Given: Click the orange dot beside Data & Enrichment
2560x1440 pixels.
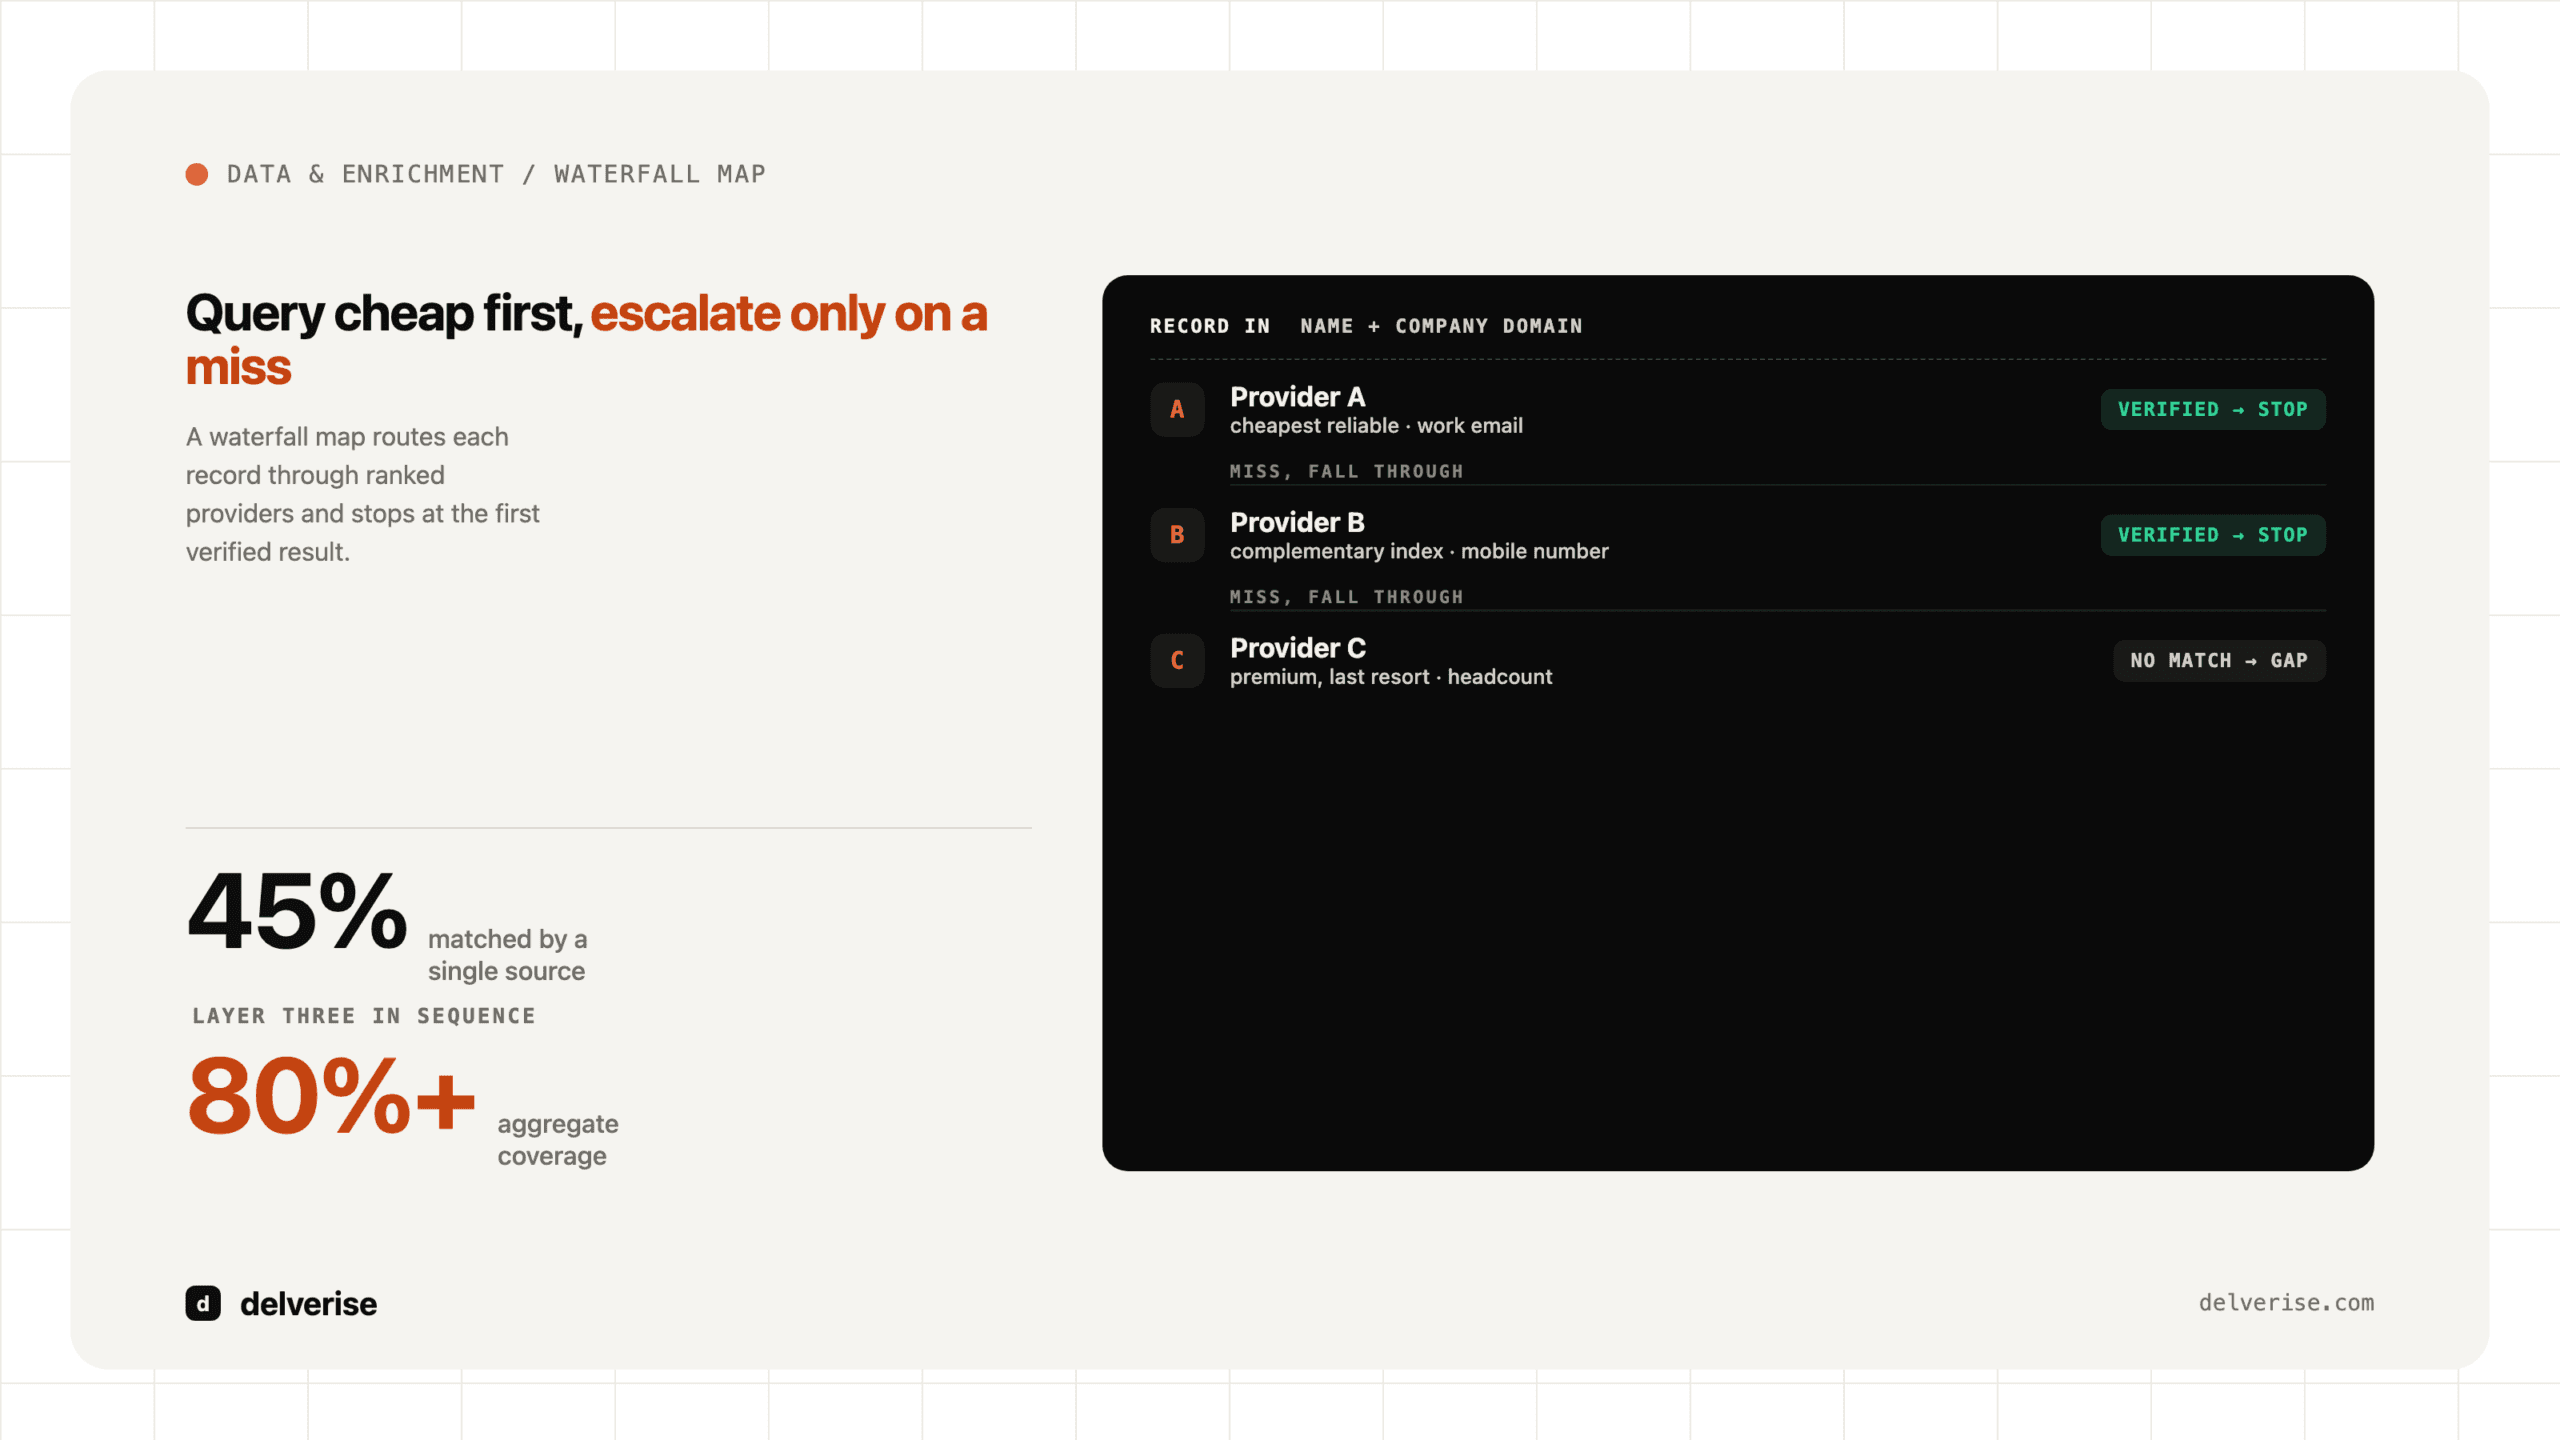Looking at the screenshot, I should 197,174.
